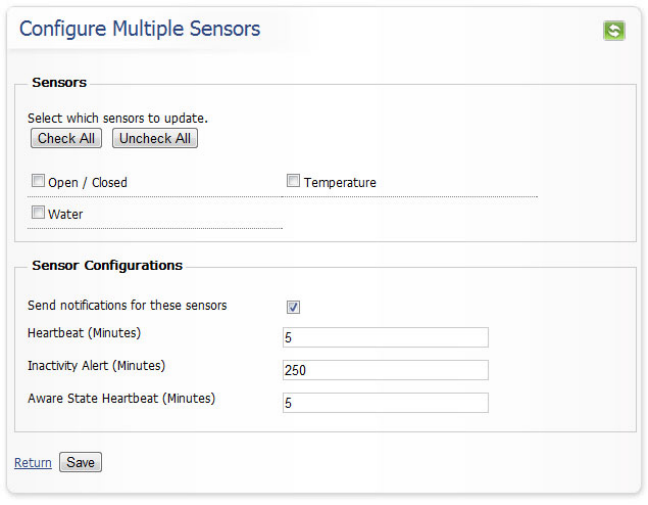Viewport: 648px width, 505px height.
Task: Select the Aware State Heartbeat input
Action: tap(385, 403)
